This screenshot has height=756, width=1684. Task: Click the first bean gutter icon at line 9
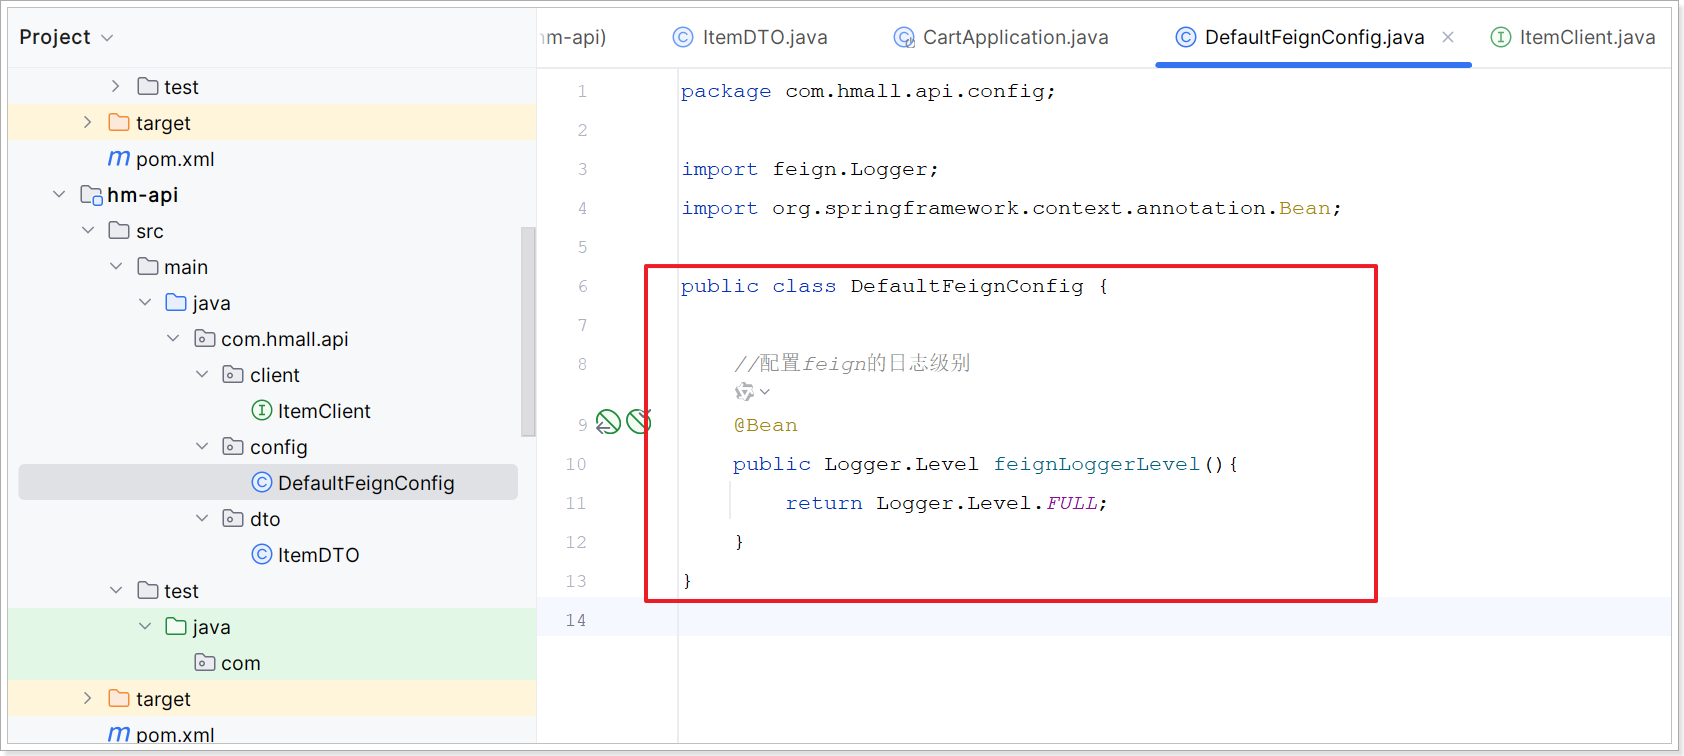point(608,423)
